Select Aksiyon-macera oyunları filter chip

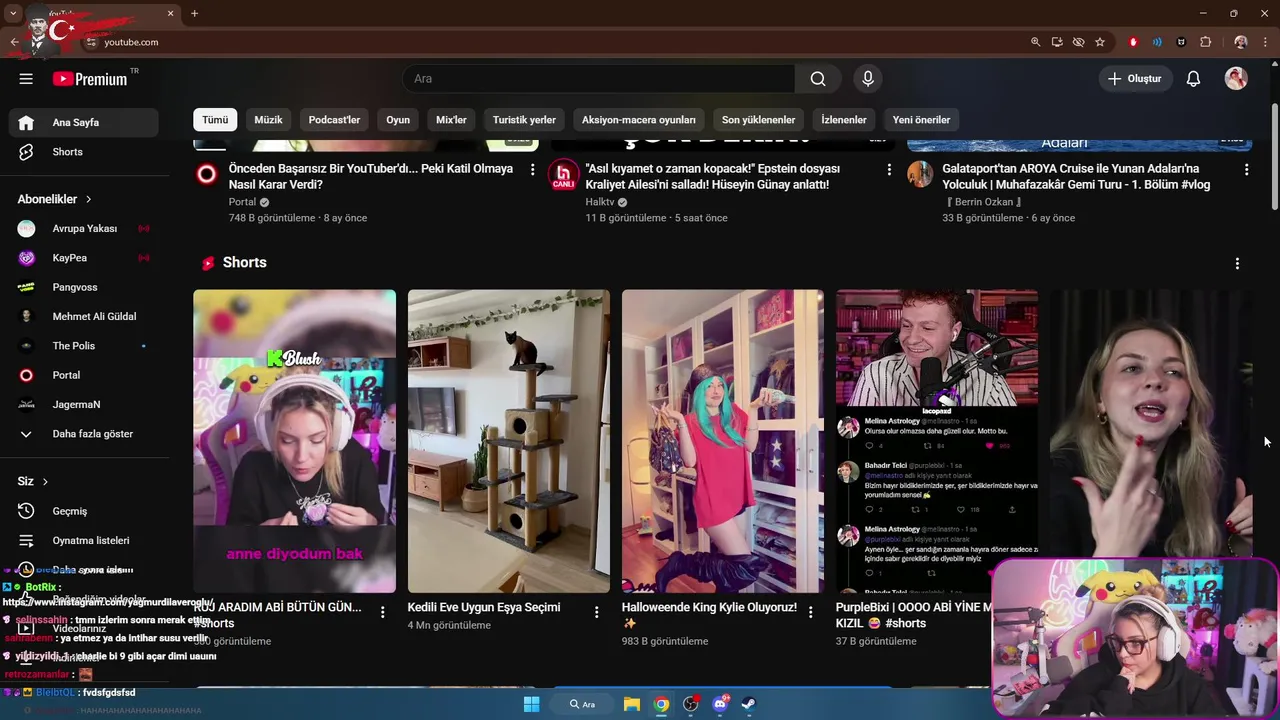(x=639, y=120)
